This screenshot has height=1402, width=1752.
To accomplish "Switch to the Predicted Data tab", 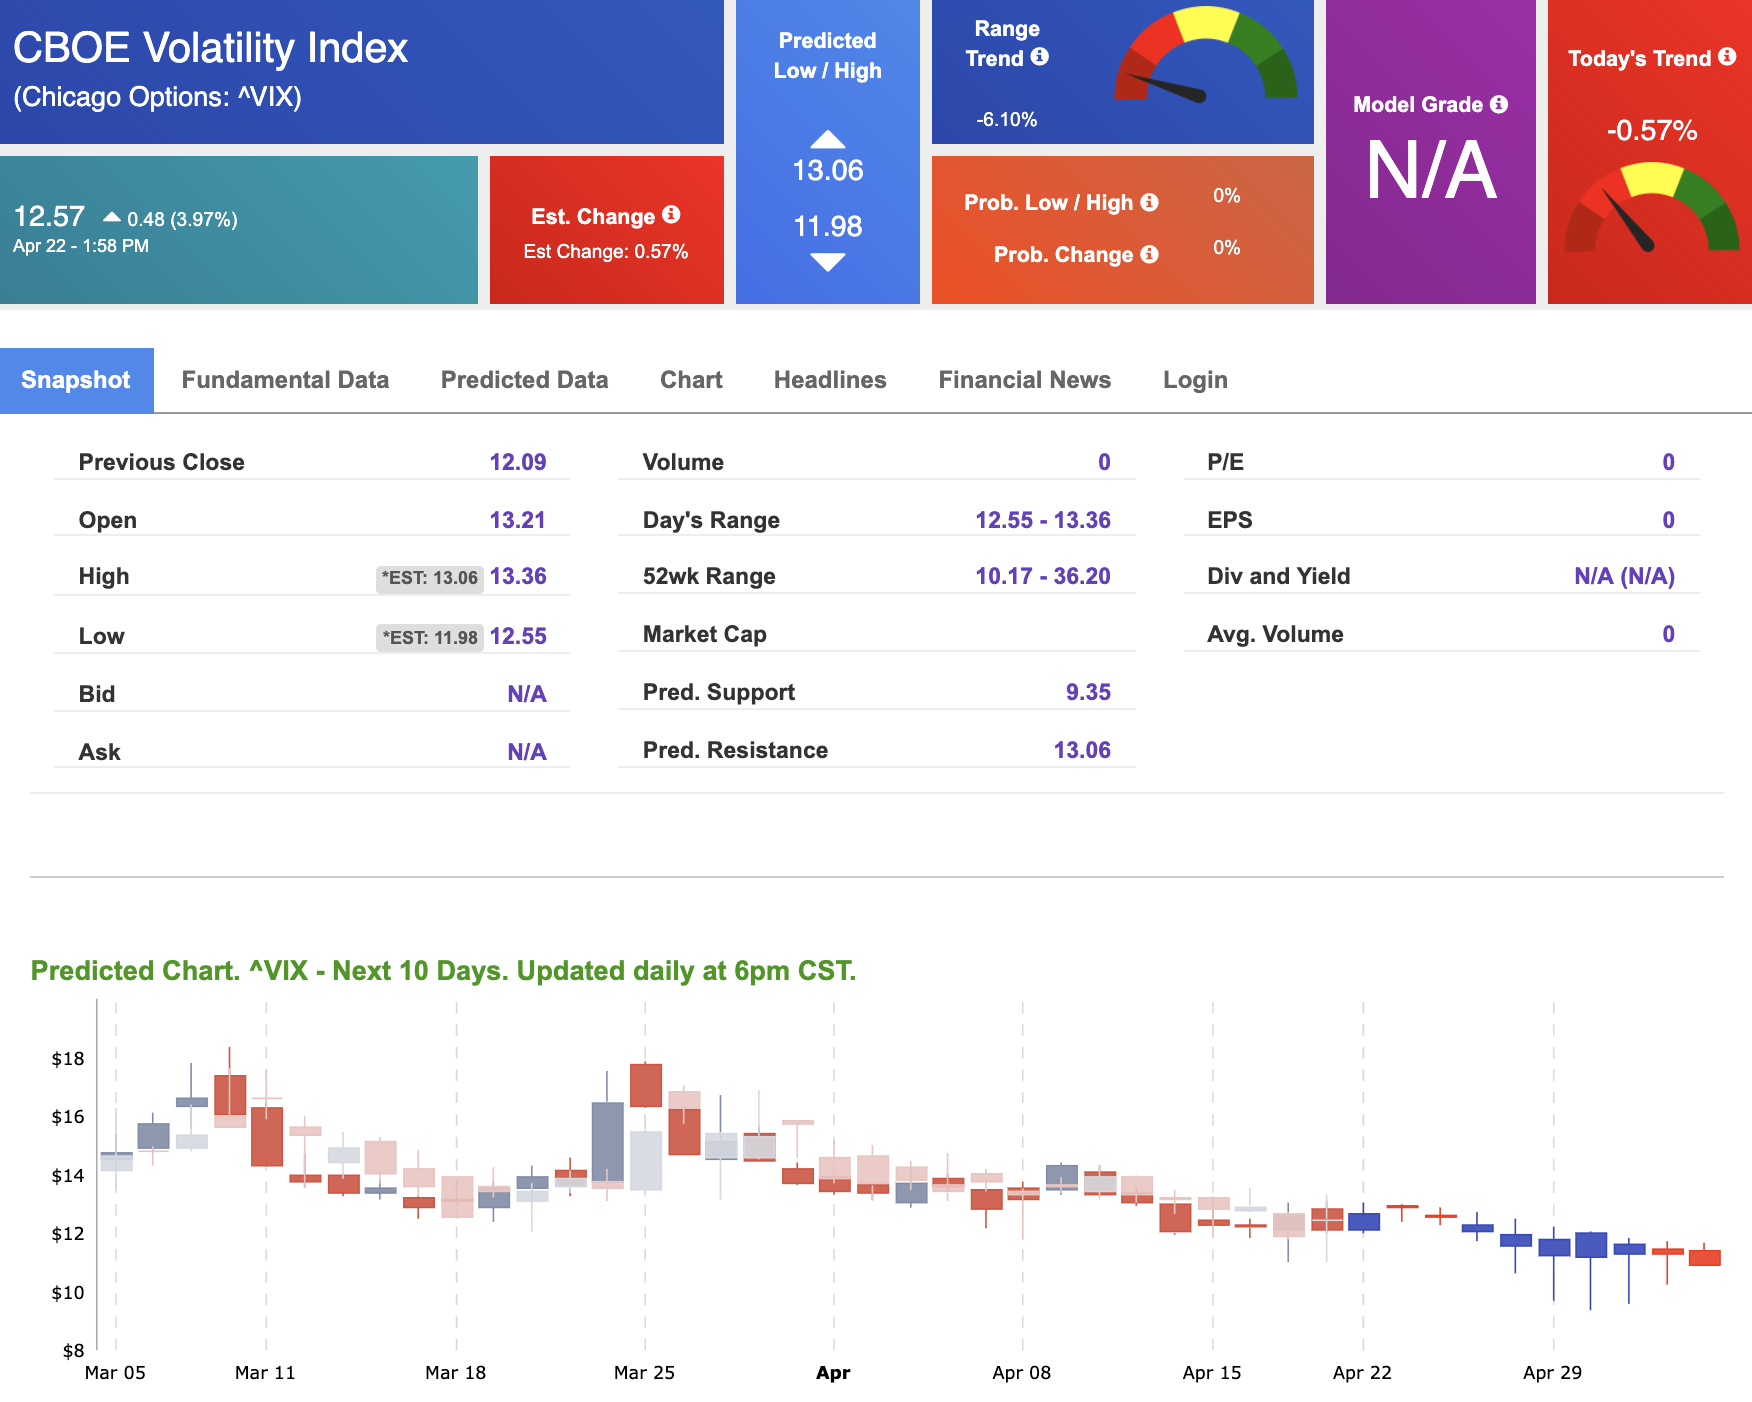I will click(524, 380).
